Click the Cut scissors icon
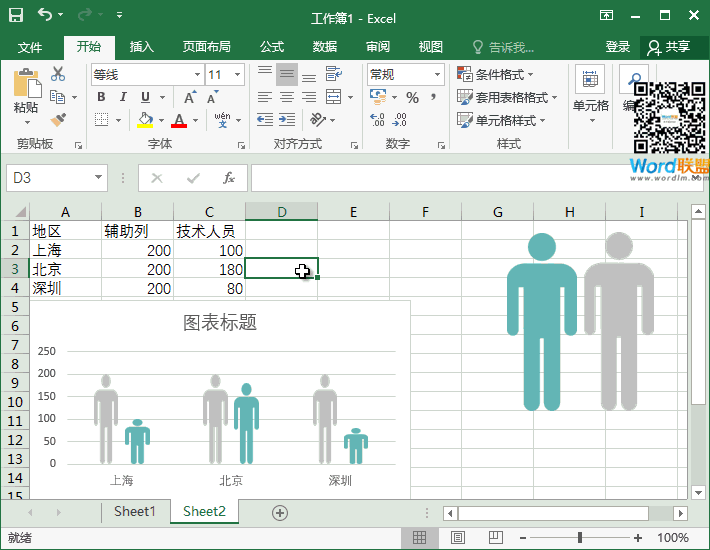Image resolution: width=710 pixels, height=550 pixels. point(57,74)
